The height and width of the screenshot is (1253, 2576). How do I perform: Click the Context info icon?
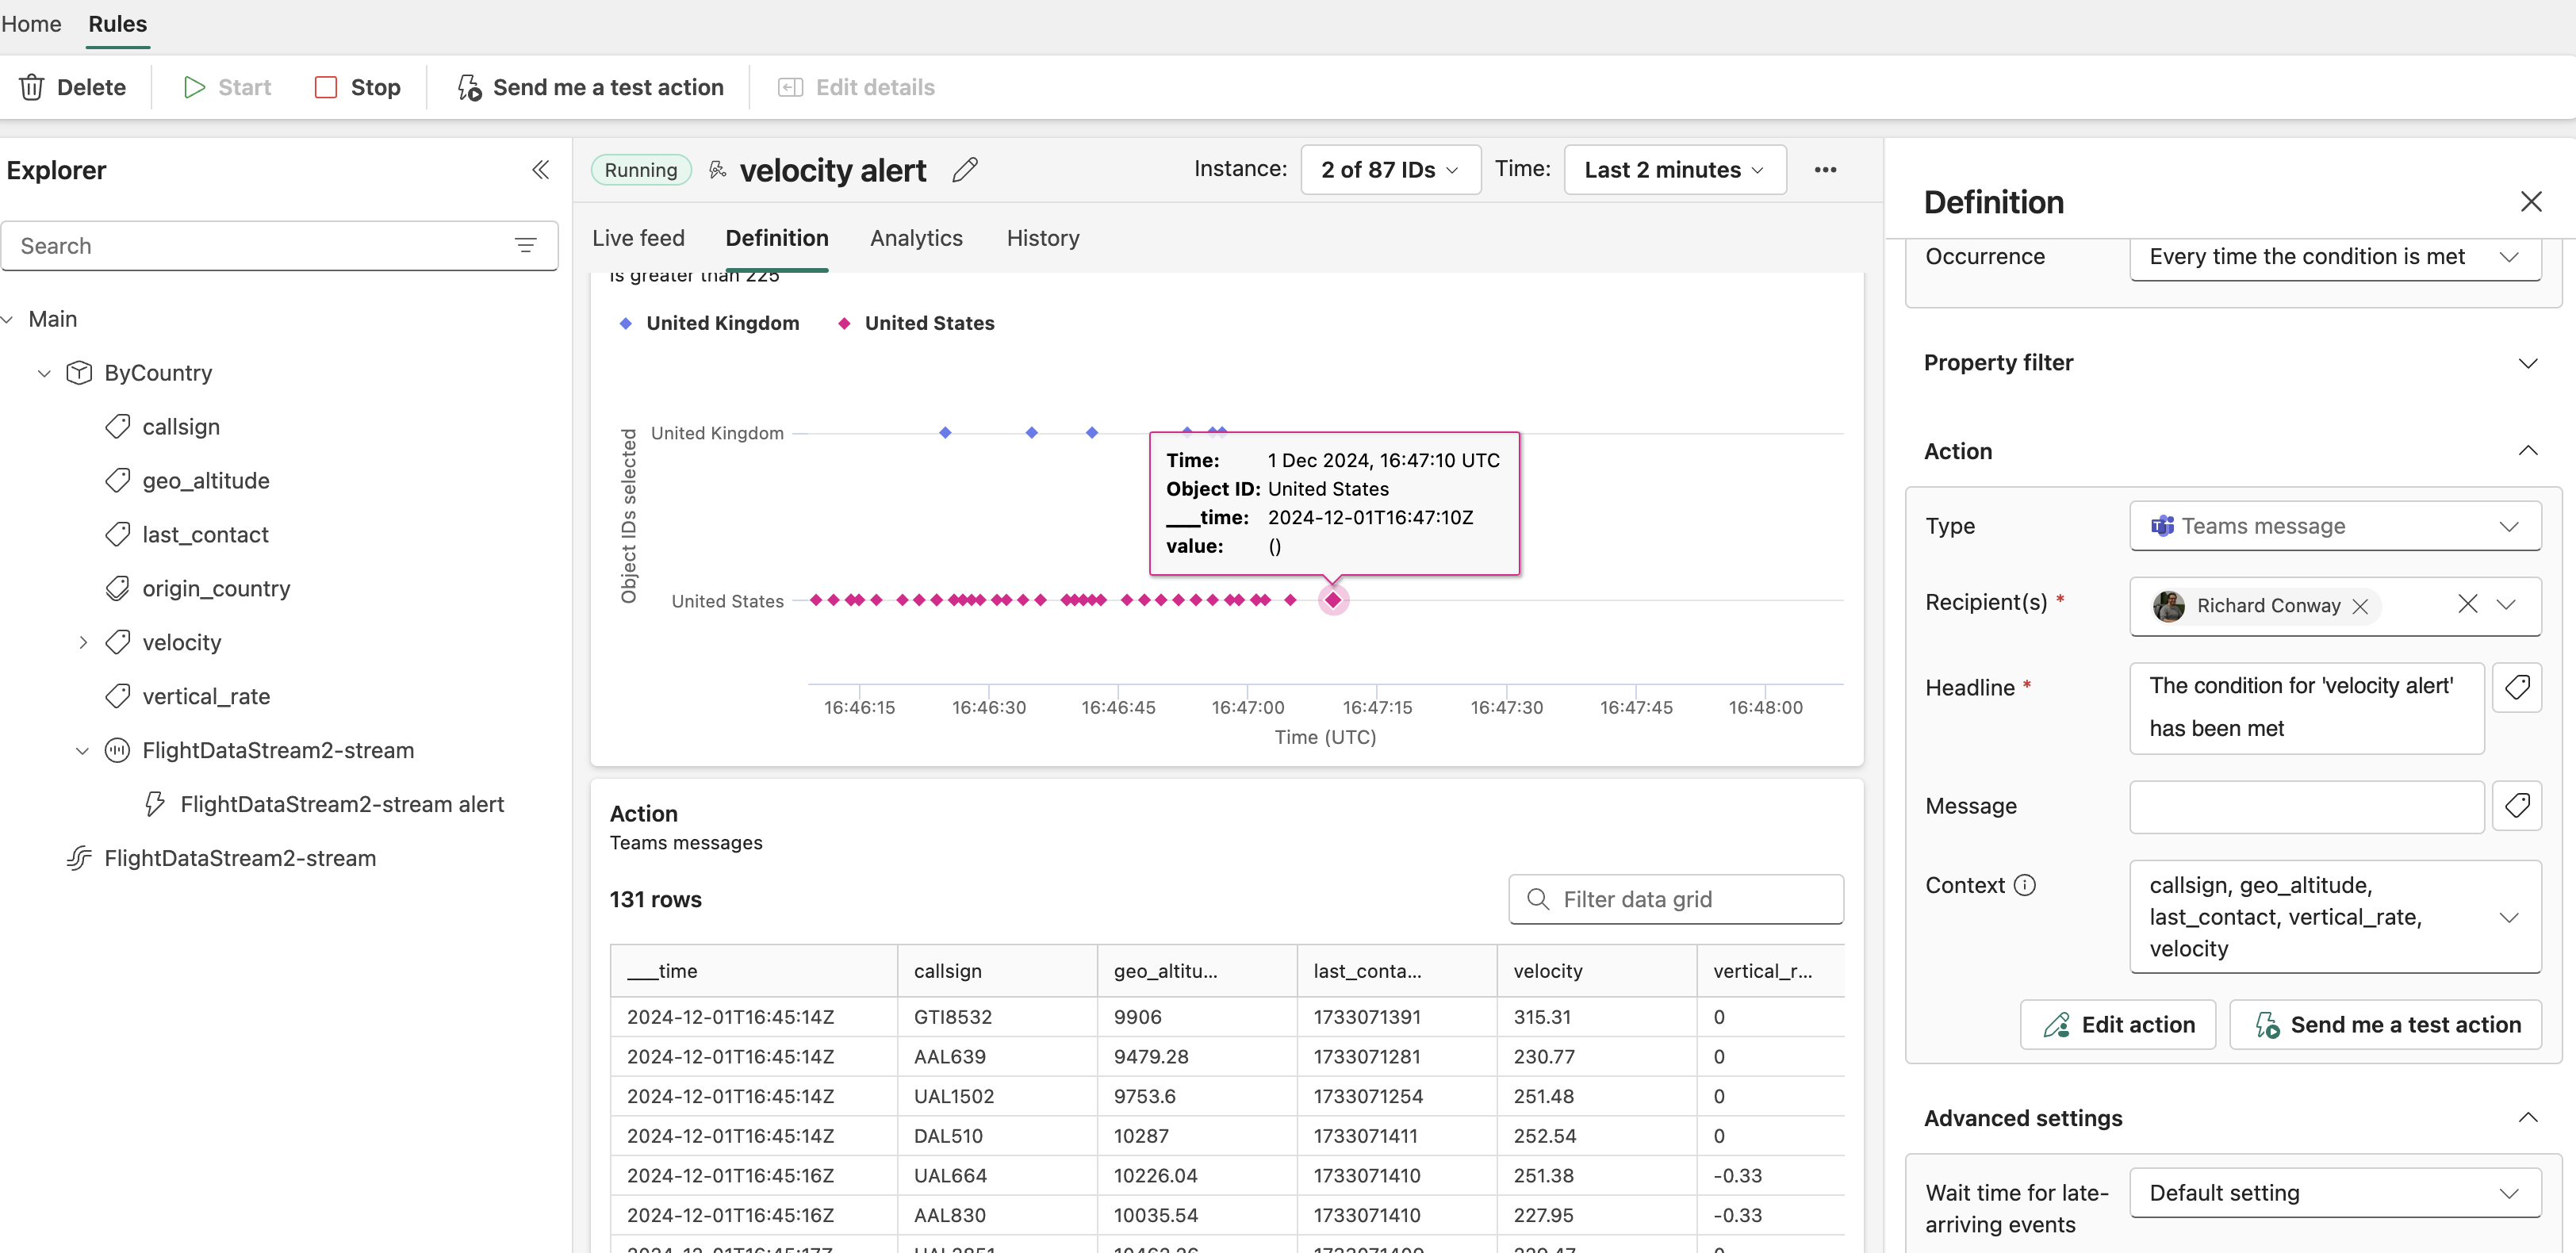2024,885
